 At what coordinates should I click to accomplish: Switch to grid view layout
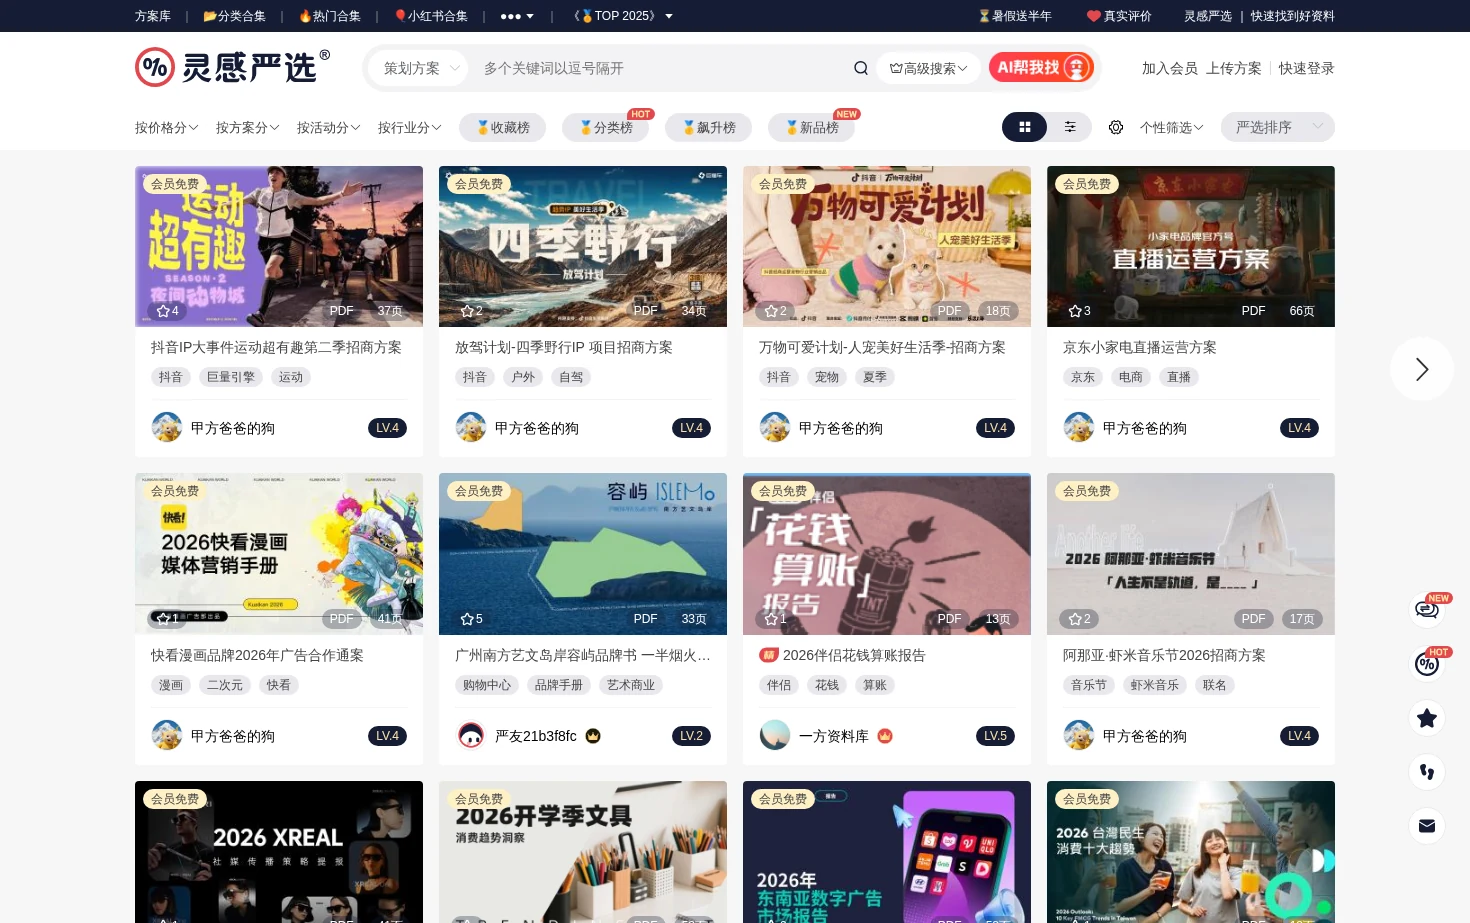tap(1024, 127)
